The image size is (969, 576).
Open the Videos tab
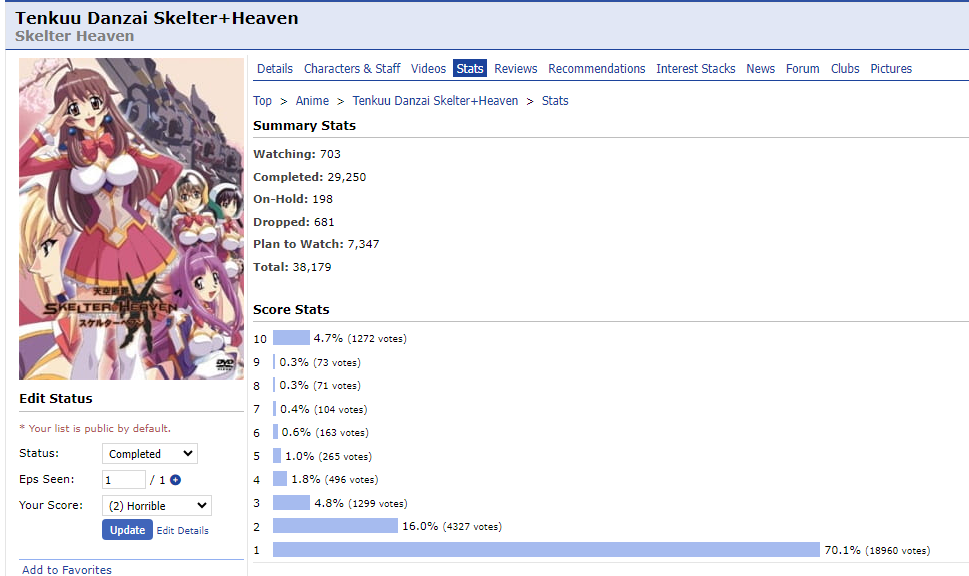pyautogui.click(x=428, y=69)
